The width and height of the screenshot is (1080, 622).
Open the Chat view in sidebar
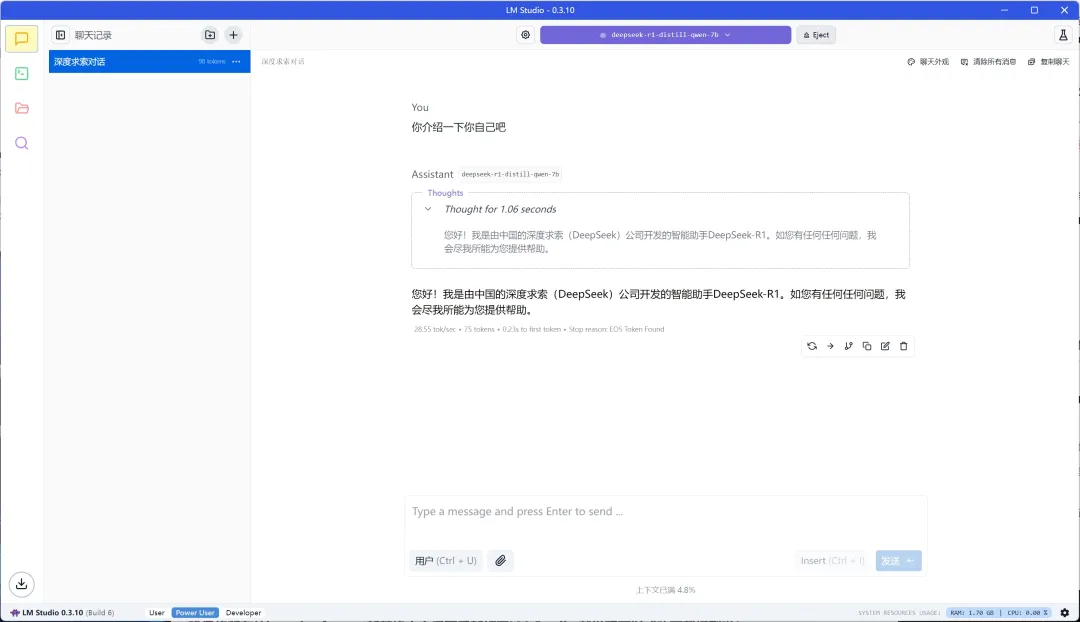coord(21,39)
